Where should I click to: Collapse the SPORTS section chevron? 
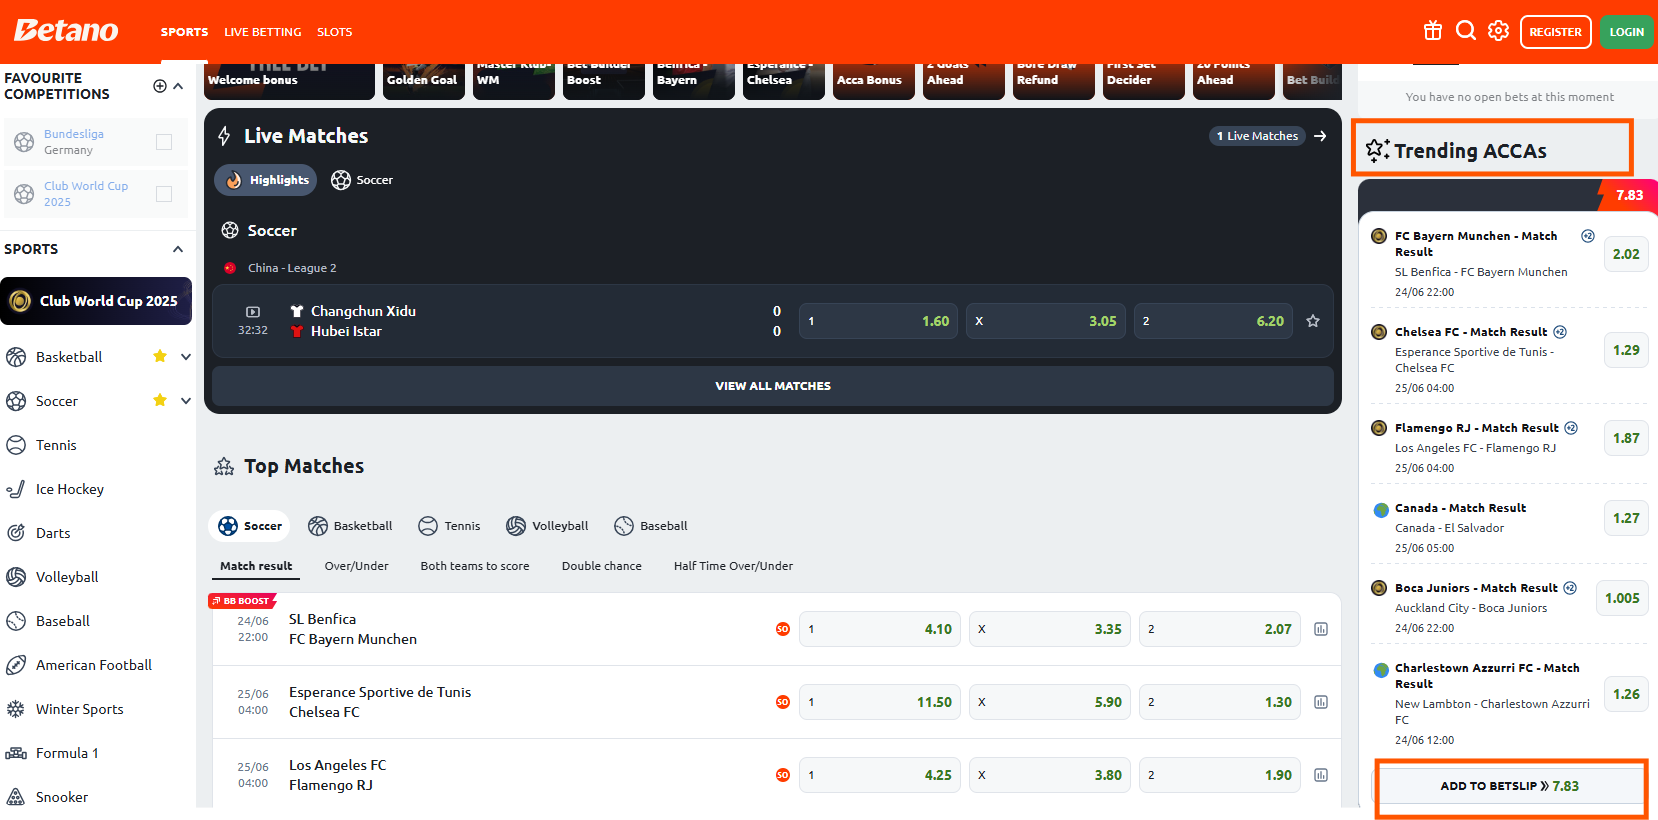(x=178, y=249)
